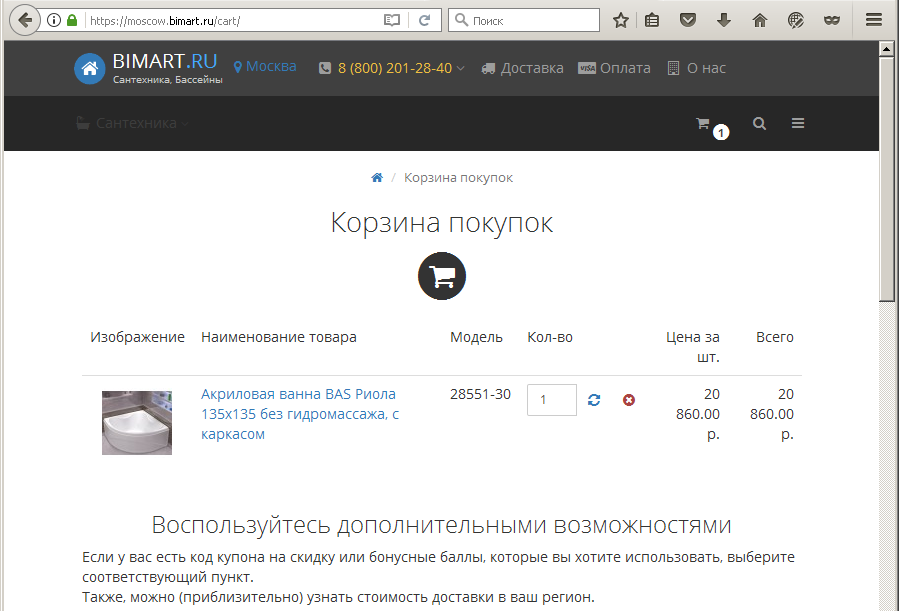Refresh quantity with the update icon
This screenshot has height=611, width=899.
tap(594, 400)
